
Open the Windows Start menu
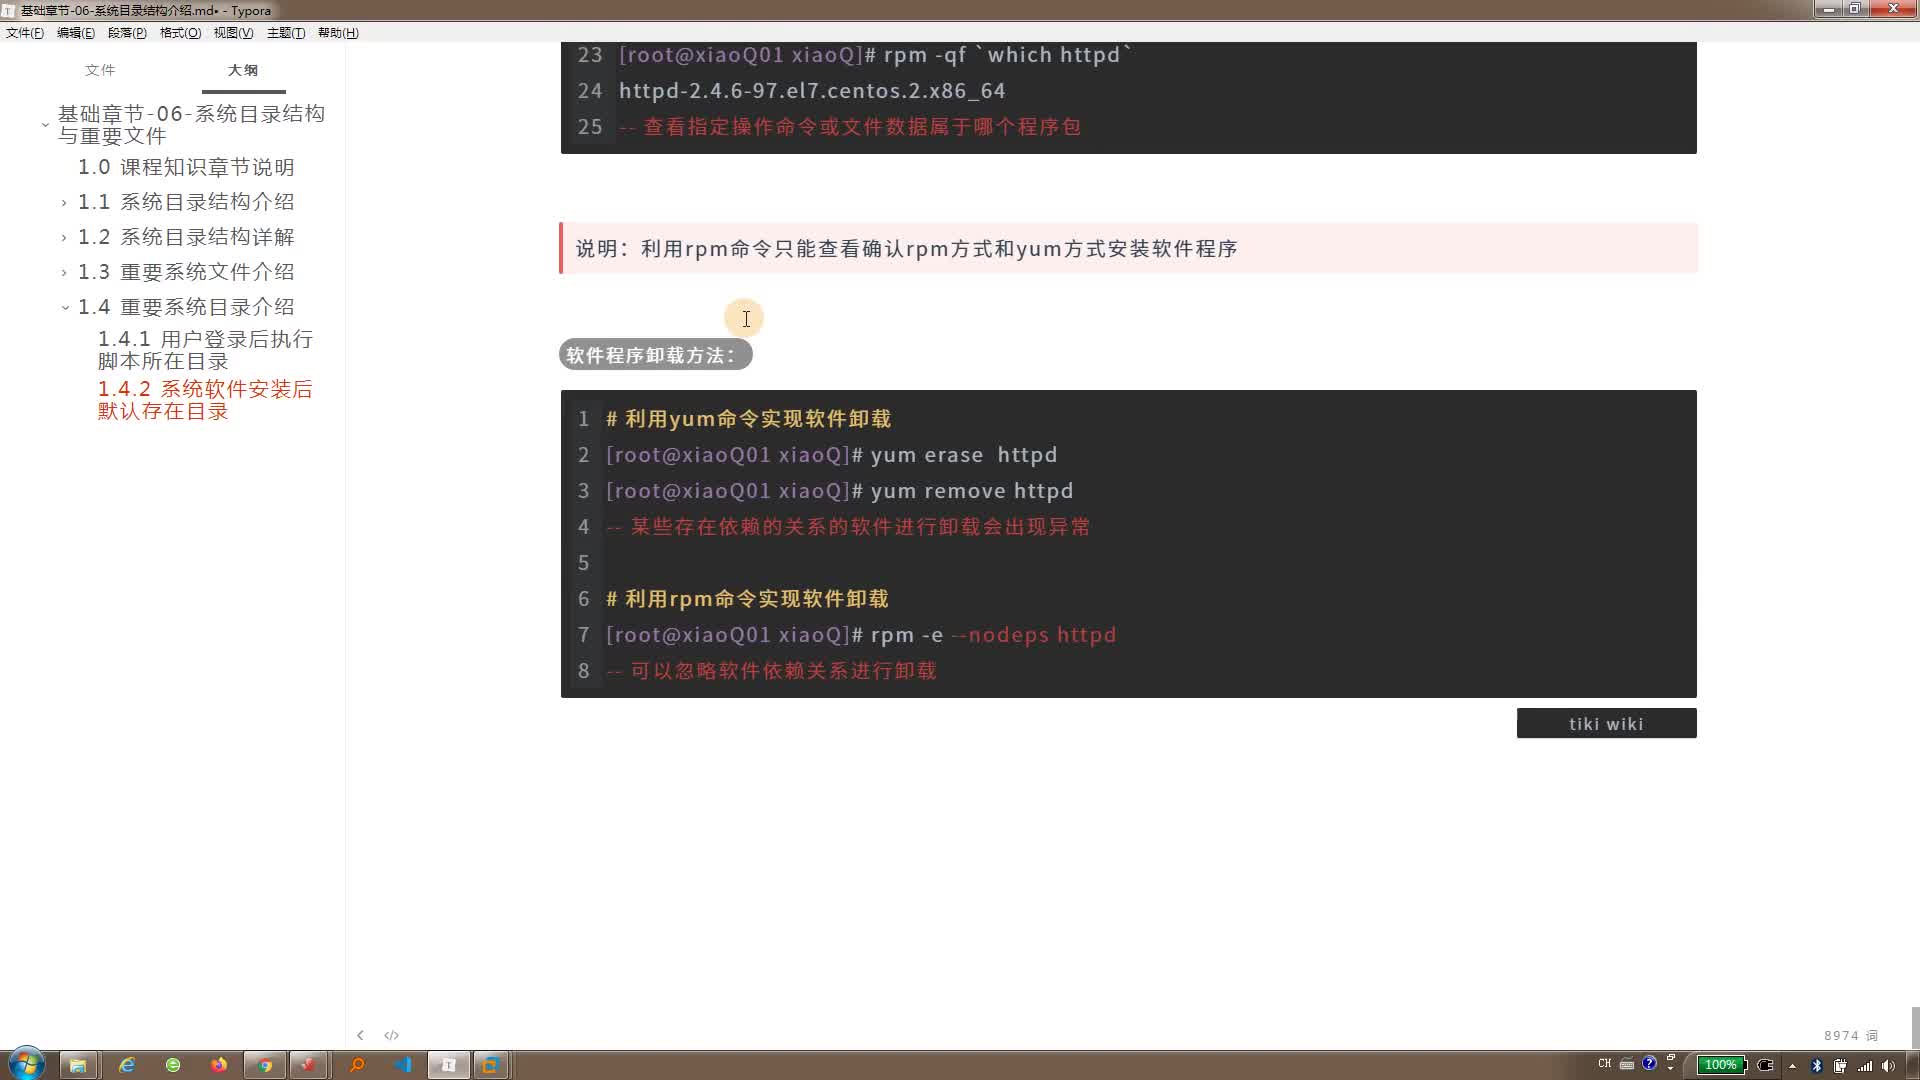point(26,1065)
